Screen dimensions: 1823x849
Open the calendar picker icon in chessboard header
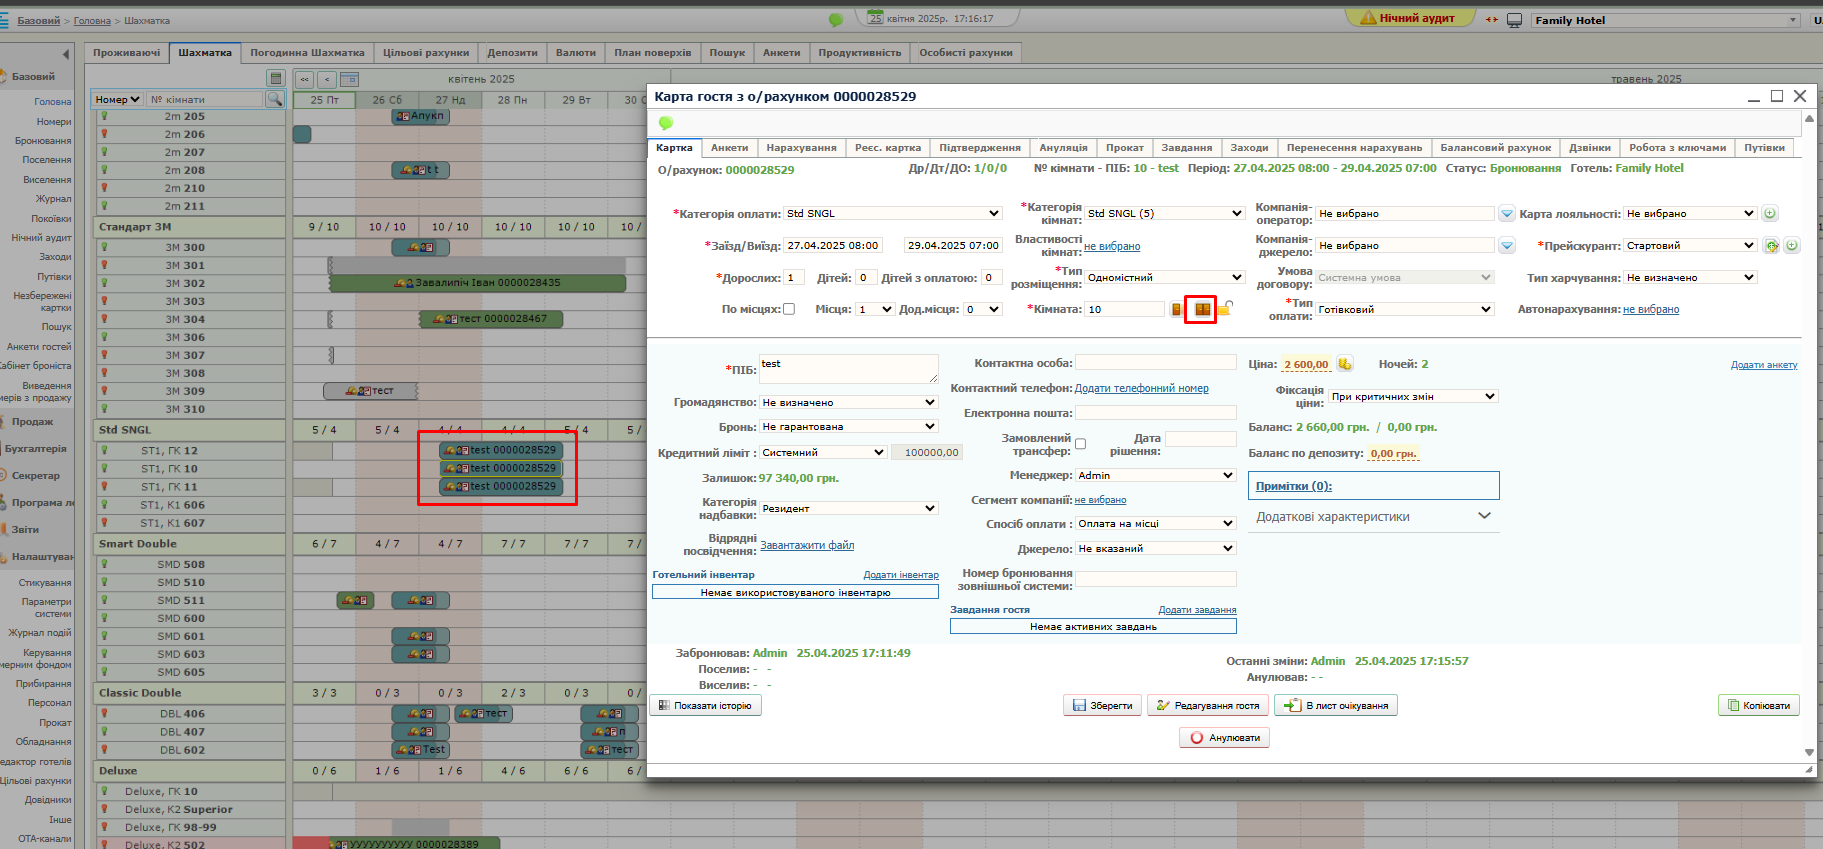pyautogui.click(x=349, y=79)
